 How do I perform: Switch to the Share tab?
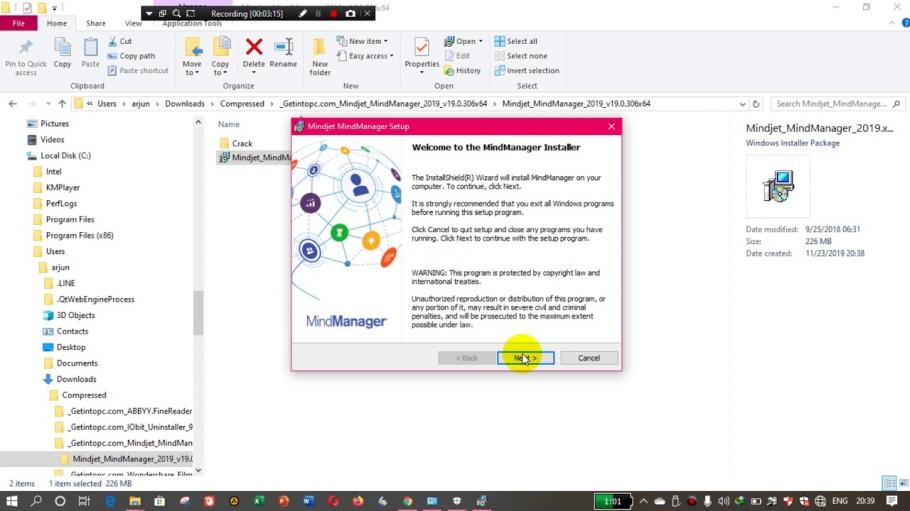[x=96, y=23]
